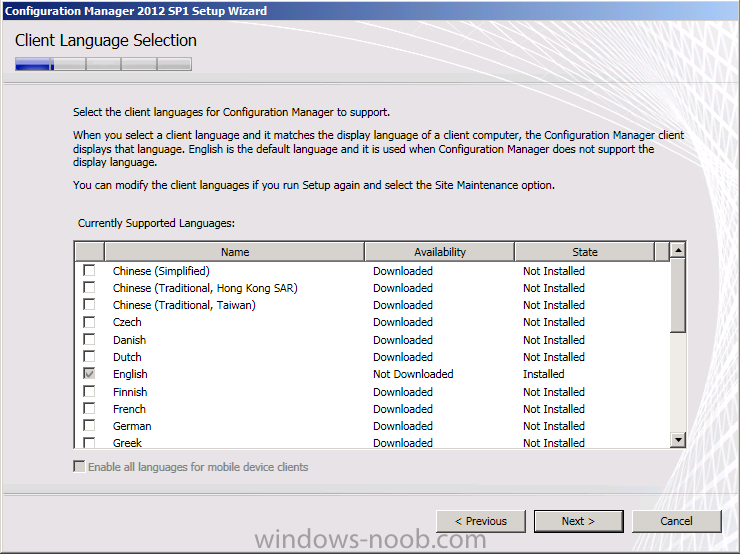This screenshot has height=554, width=740.
Task: Click Not Installed state for Greek
Action: click(554, 443)
